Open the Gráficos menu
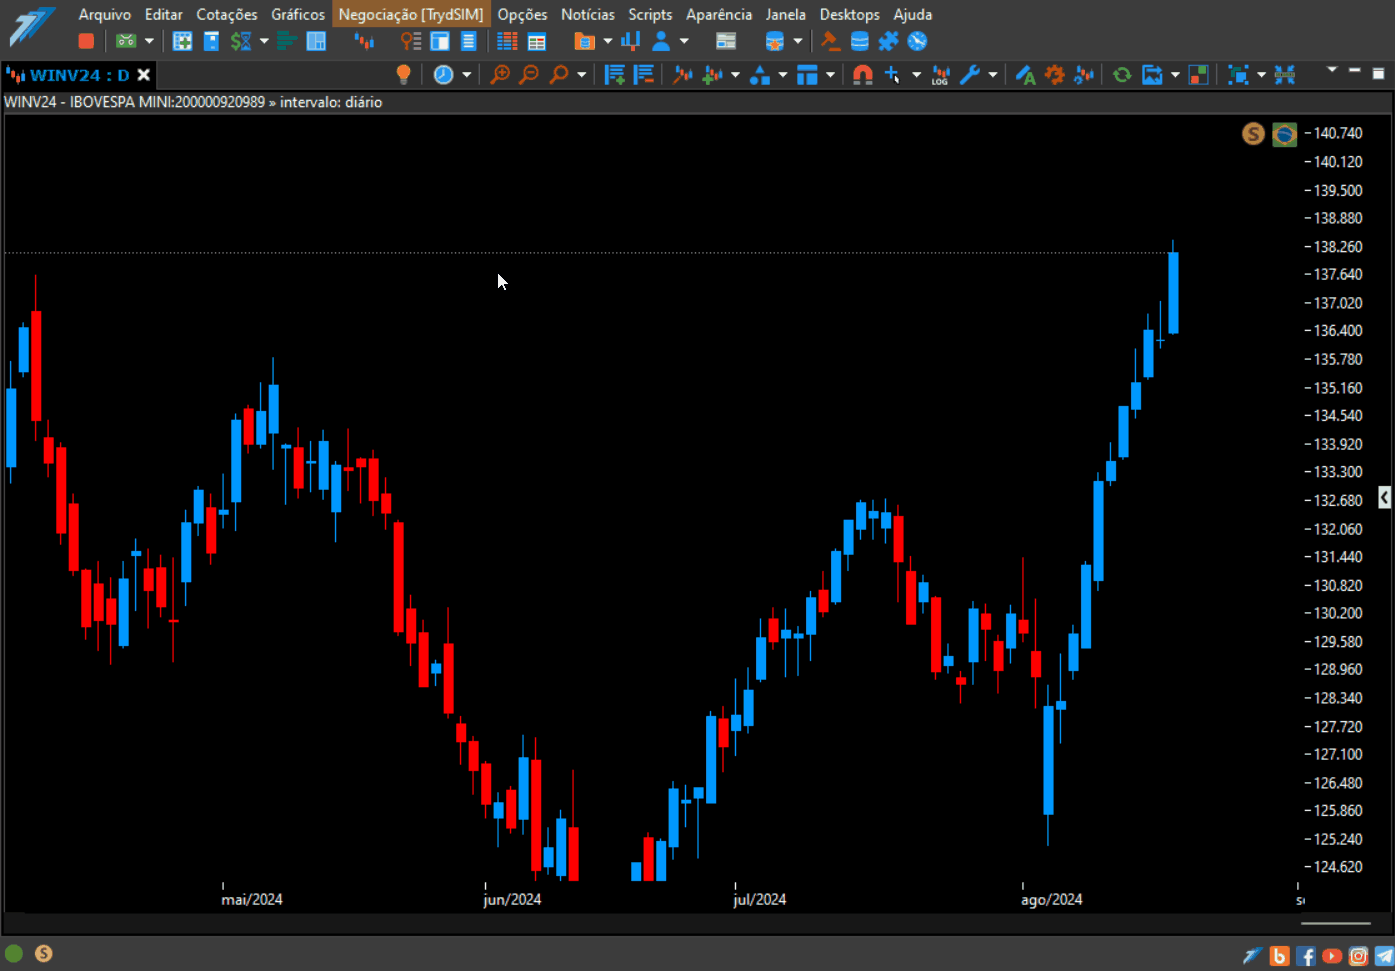1395x971 pixels. pos(298,14)
